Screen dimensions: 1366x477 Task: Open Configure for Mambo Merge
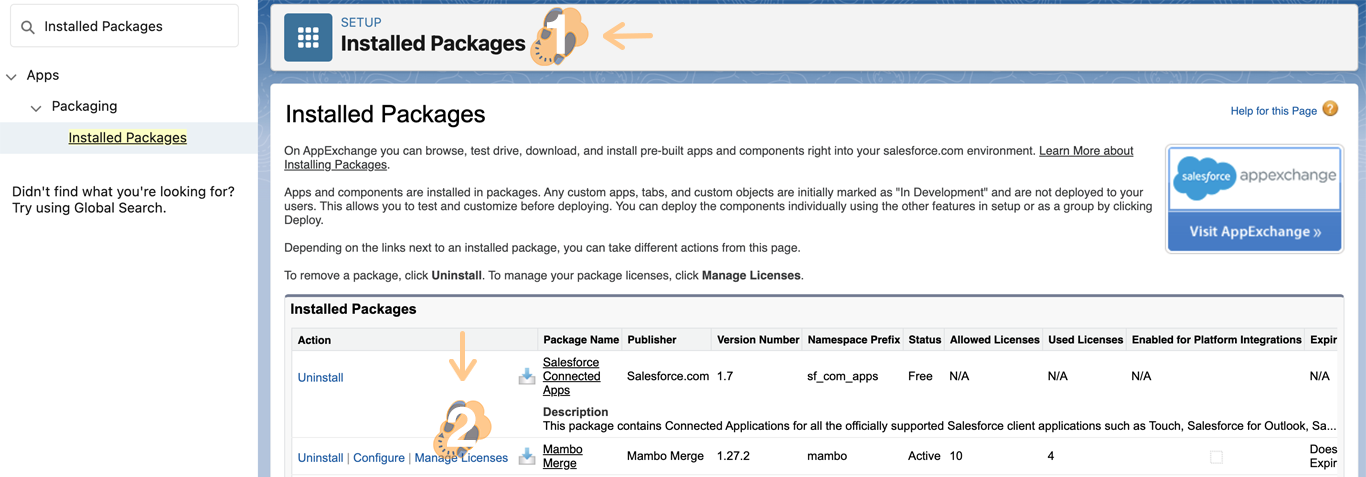(x=378, y=458)
